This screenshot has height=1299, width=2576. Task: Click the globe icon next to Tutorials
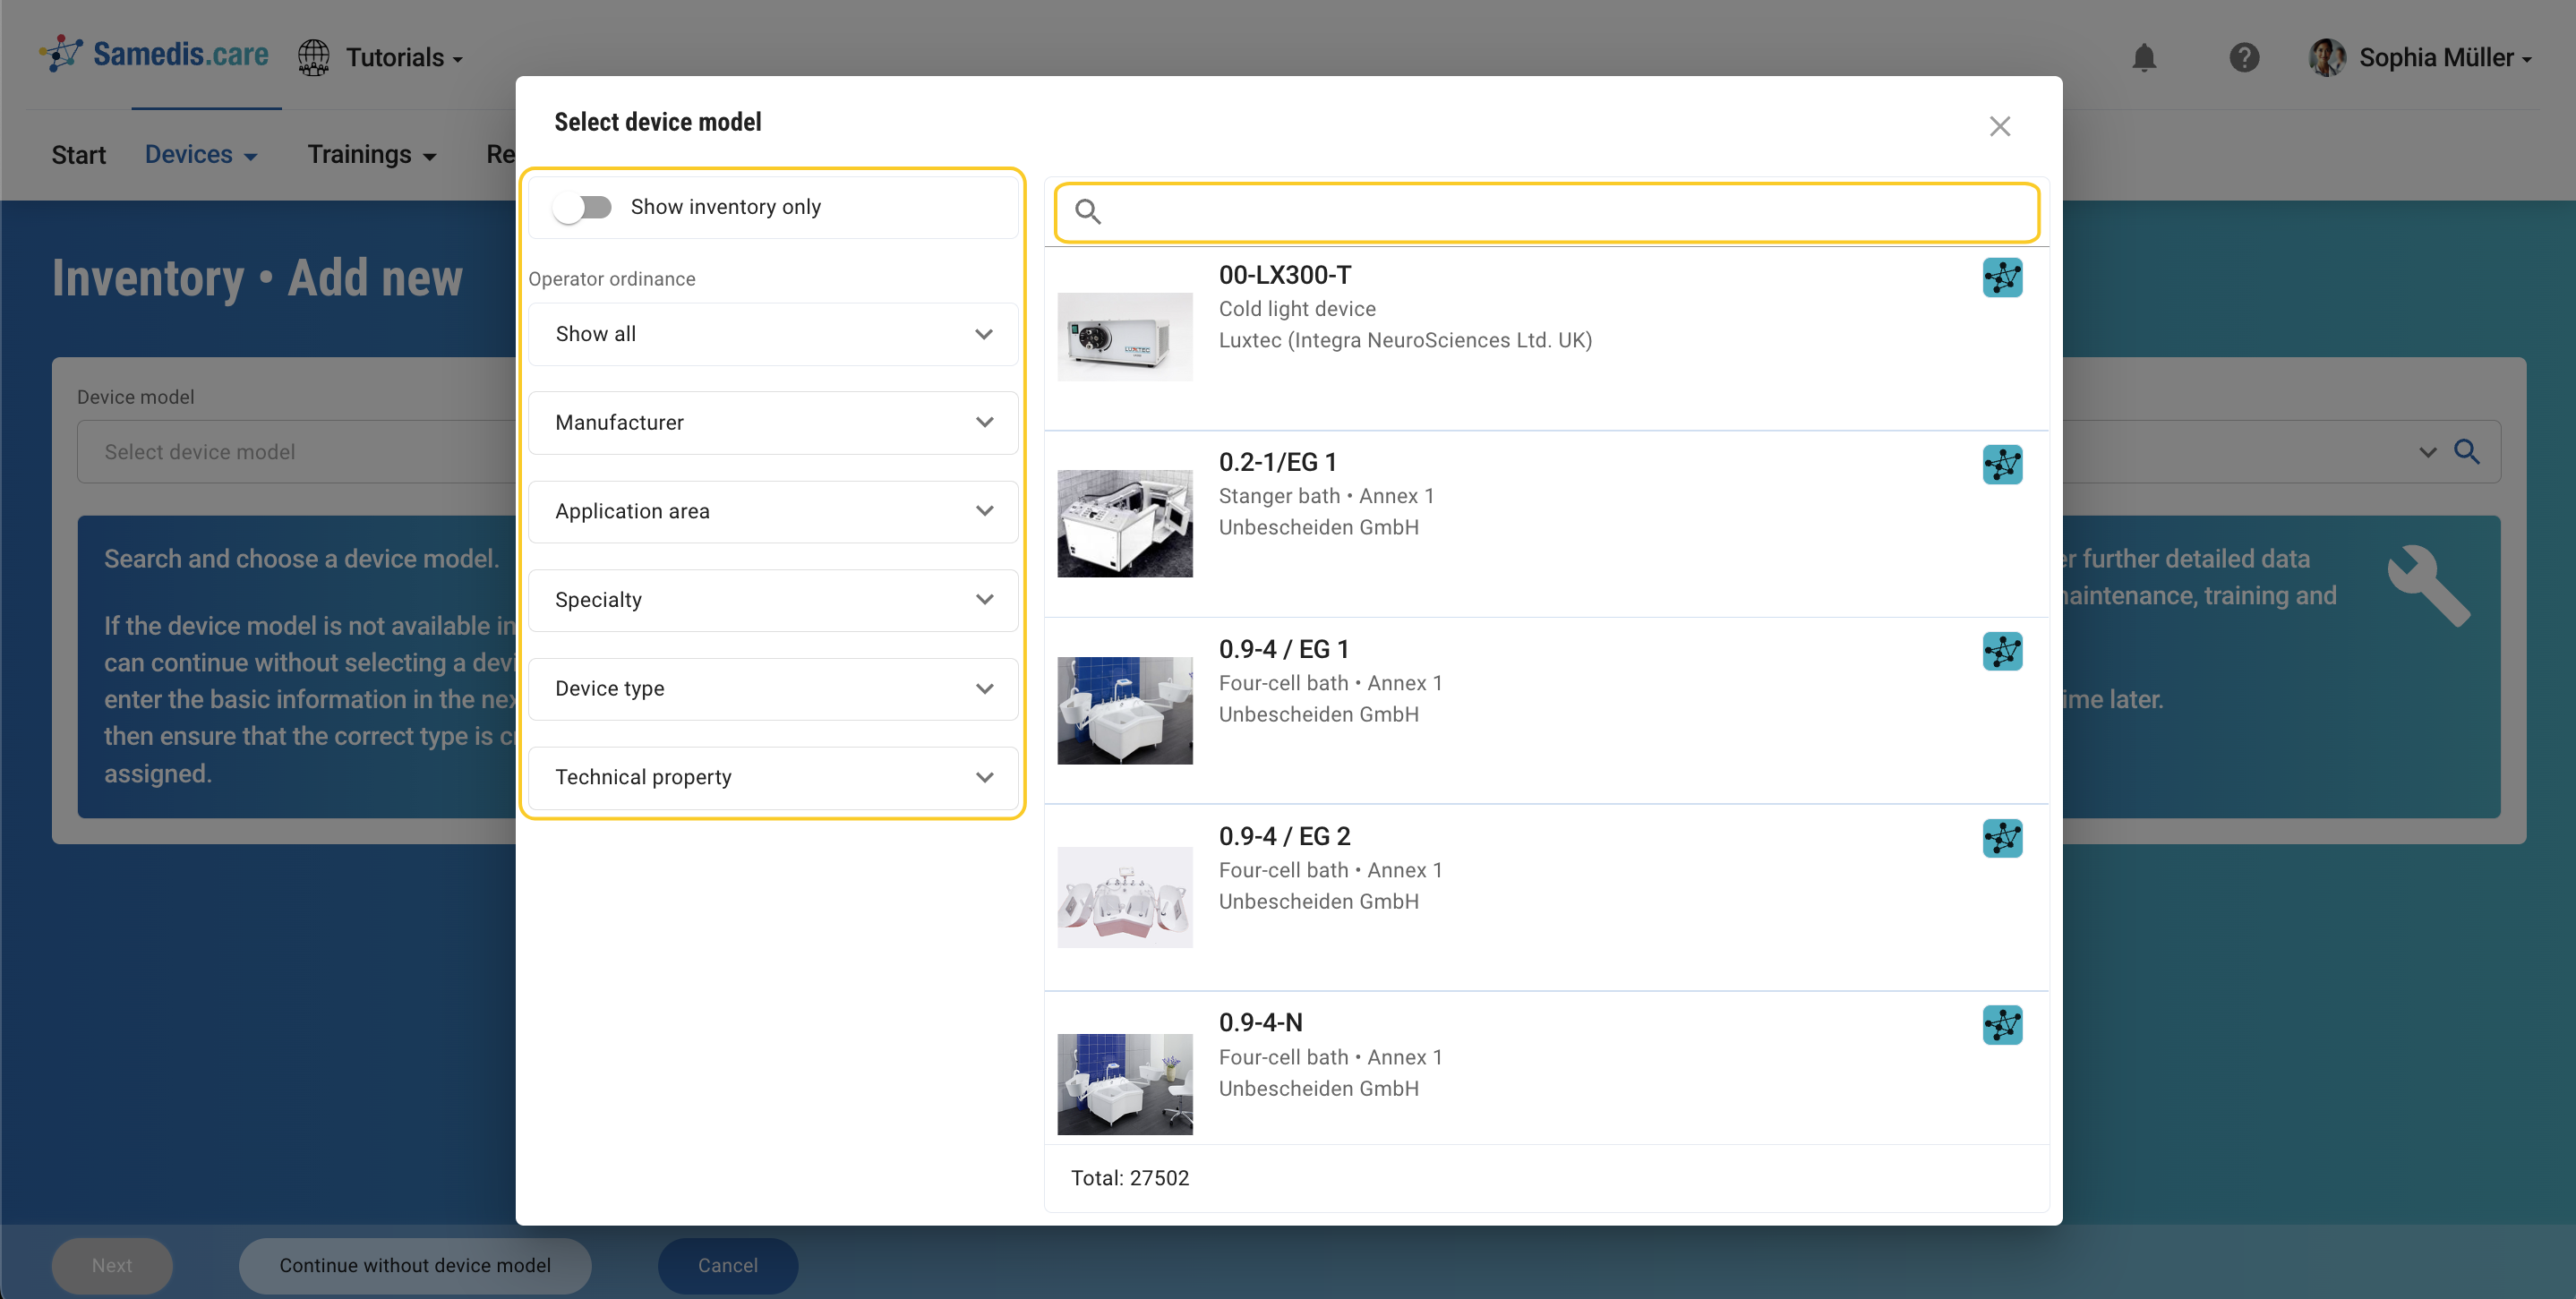click(313, 58)
